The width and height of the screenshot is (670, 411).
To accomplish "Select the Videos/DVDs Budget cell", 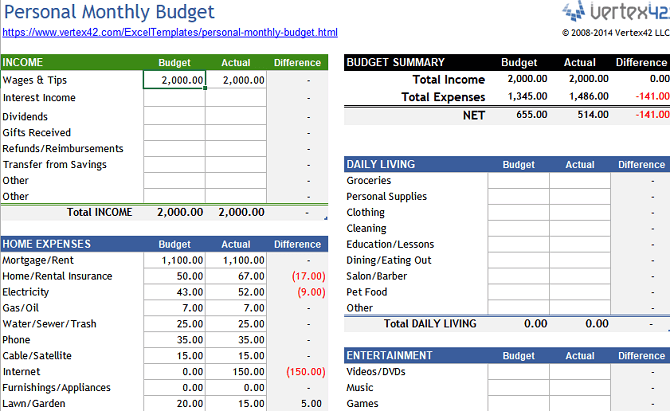I will pyautogui.click(x=518, y=372).
